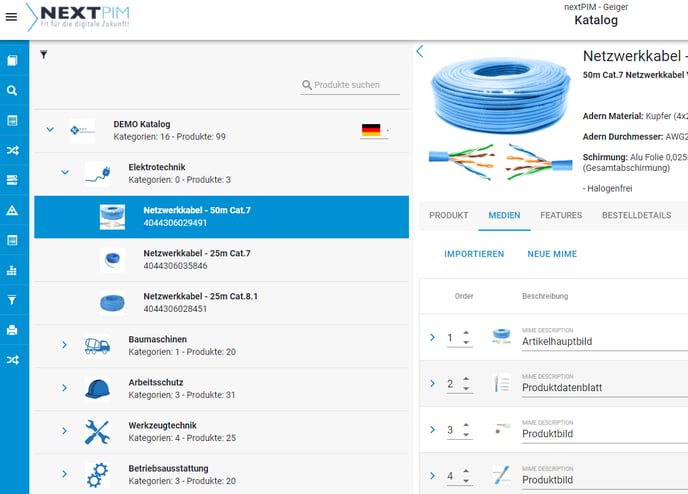
Task: Expand media row 2 Produktdatenblatt
Action: (432, 383)
